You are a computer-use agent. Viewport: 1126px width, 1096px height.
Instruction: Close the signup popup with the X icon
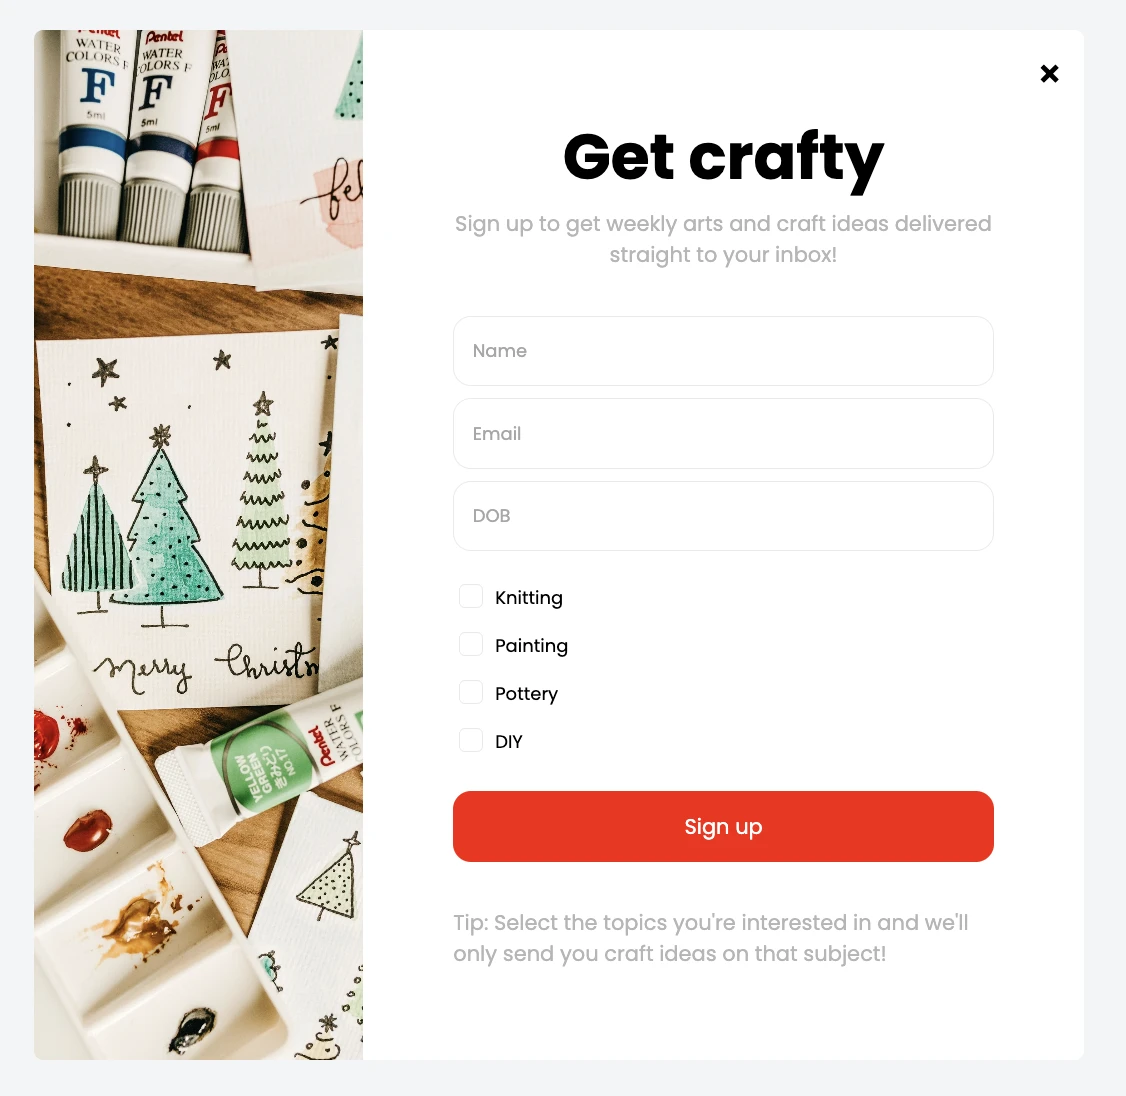1049,73
